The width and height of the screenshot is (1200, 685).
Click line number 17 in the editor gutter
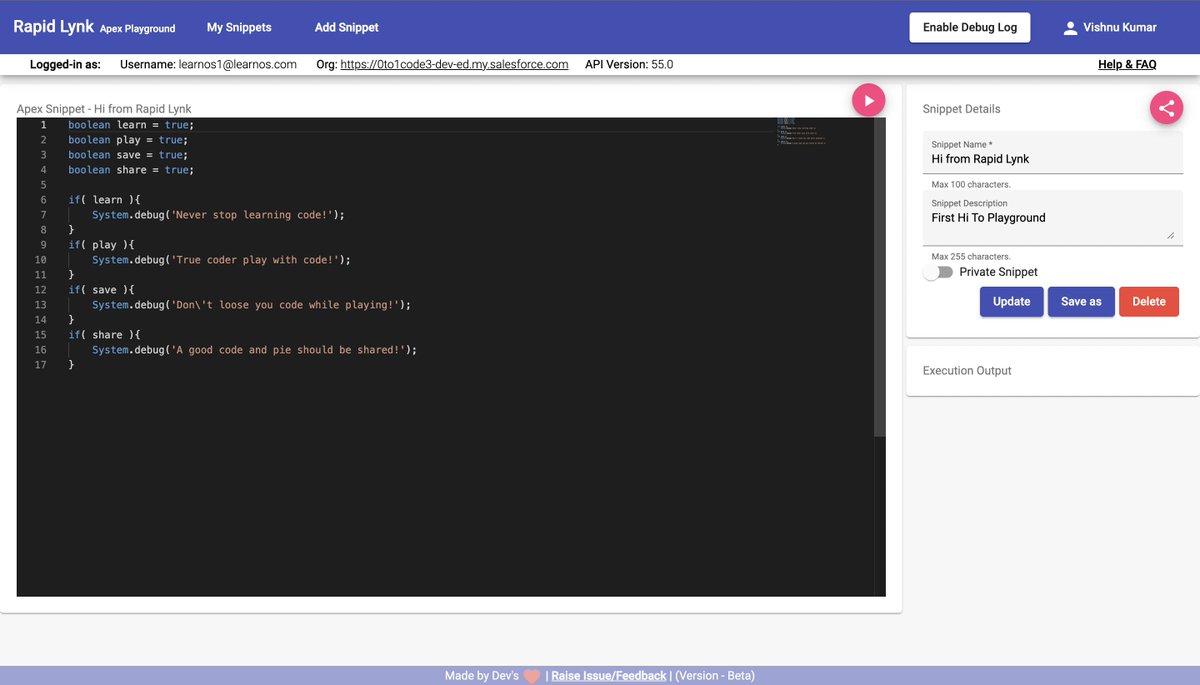point(41,365)
